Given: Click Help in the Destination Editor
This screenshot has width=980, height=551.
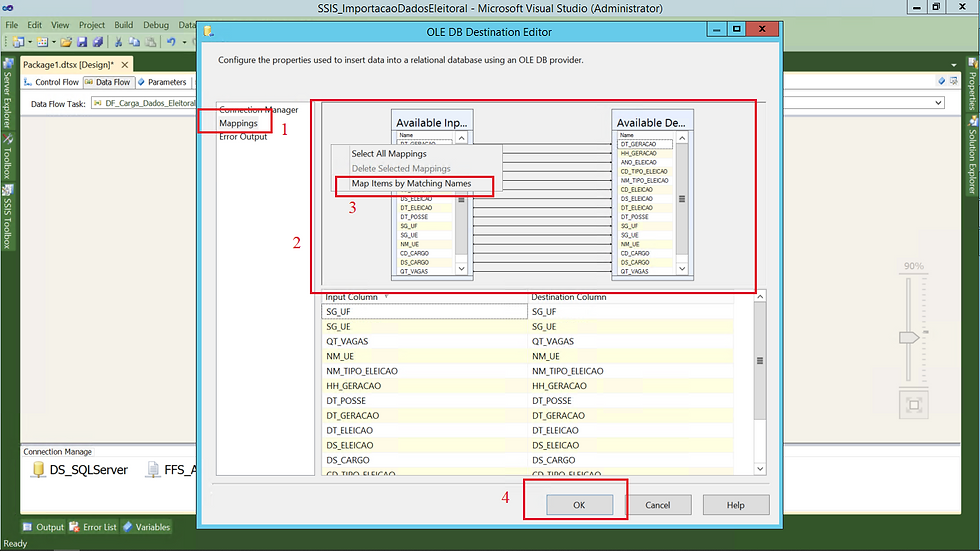Looking at the screenshot, I should 736,505.
